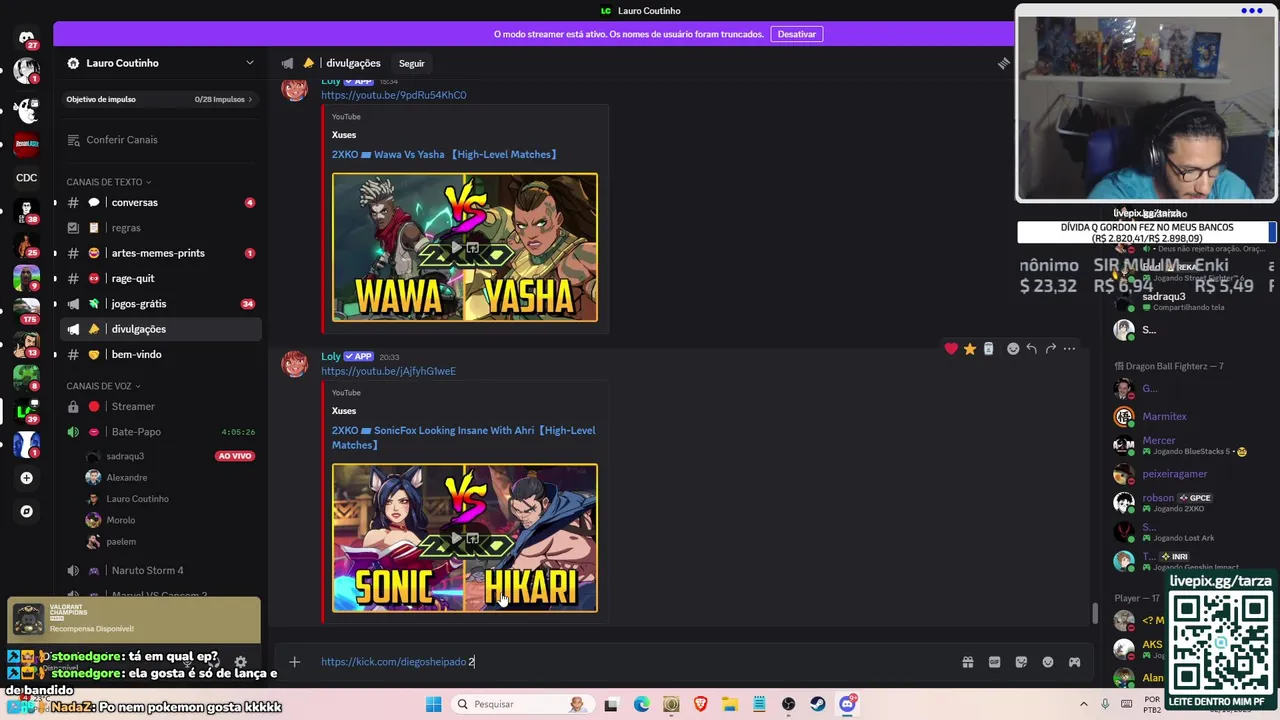
Task: Forward Loly's SonicFox message
Action: [1050, 349]
